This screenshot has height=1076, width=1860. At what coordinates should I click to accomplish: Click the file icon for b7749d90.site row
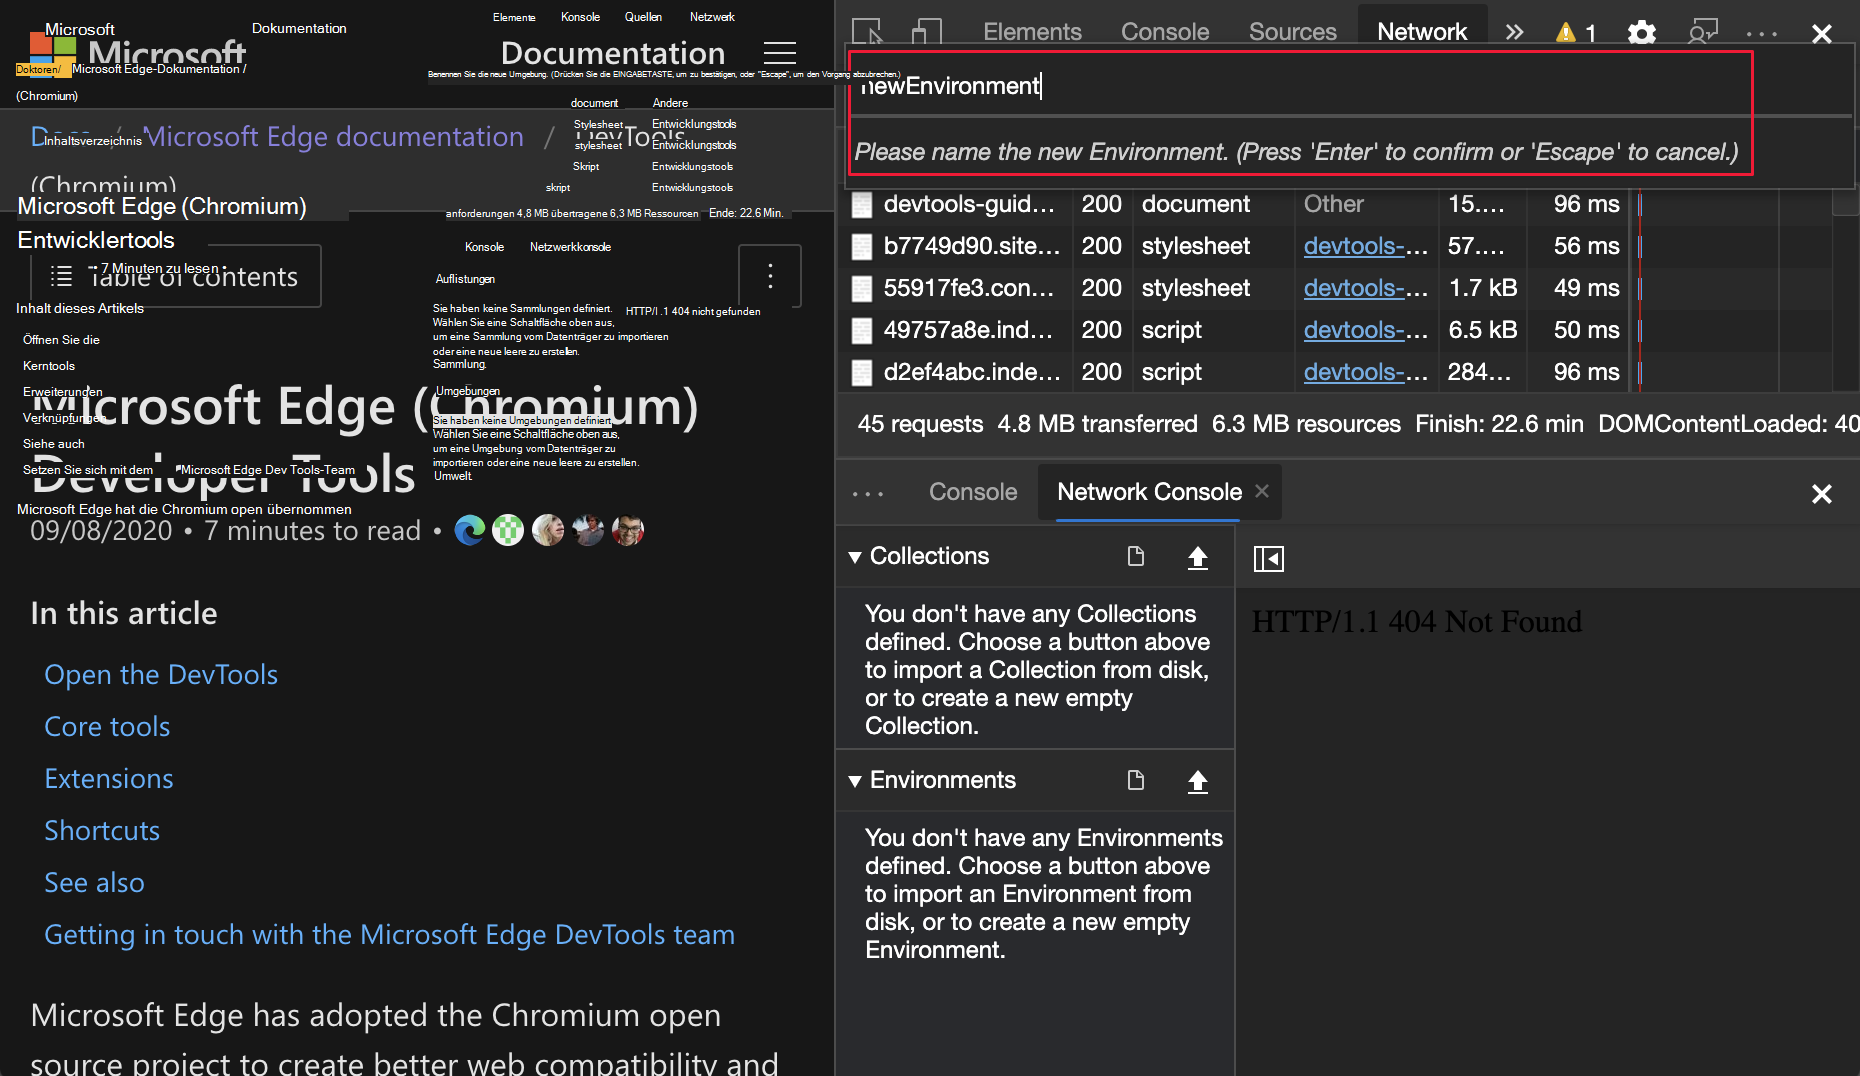pos(862,247)
